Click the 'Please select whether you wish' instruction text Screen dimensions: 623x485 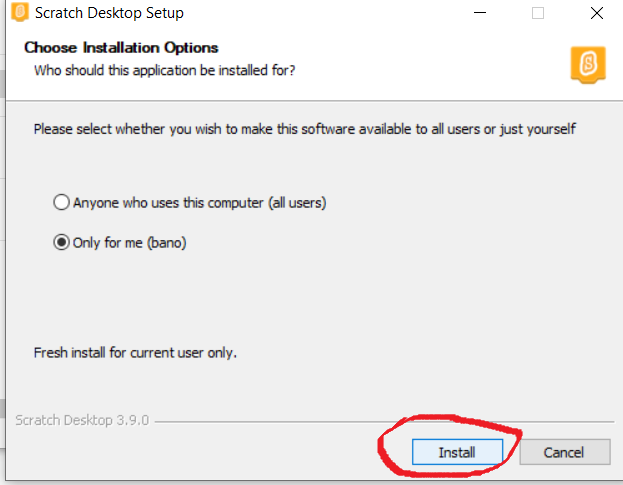(305, 129)
